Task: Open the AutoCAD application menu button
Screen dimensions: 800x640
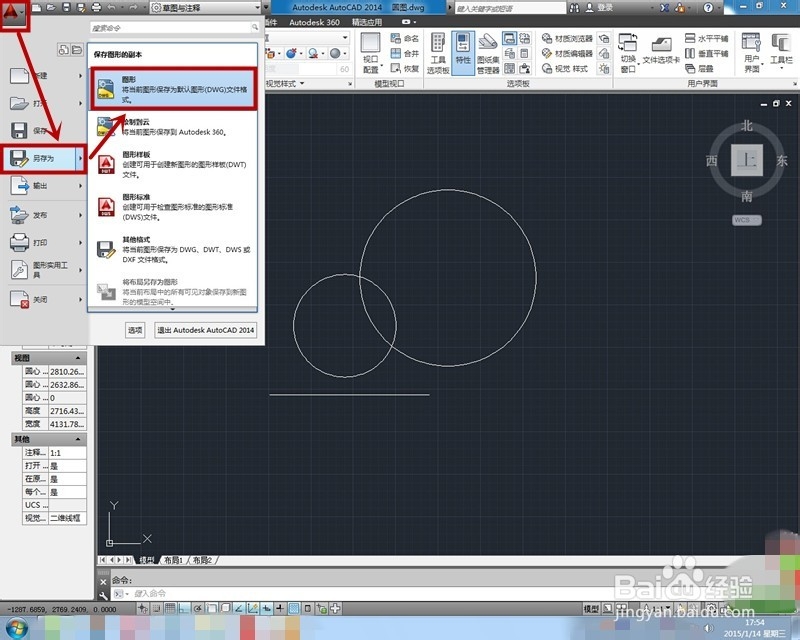Action: (x=12, y=13)
